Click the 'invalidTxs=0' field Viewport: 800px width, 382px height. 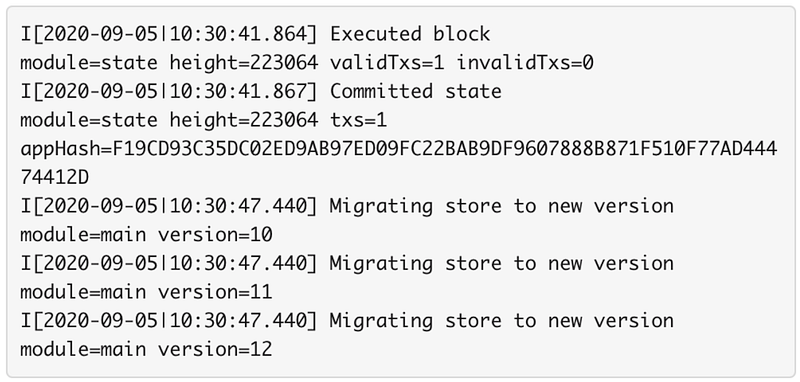524,63
